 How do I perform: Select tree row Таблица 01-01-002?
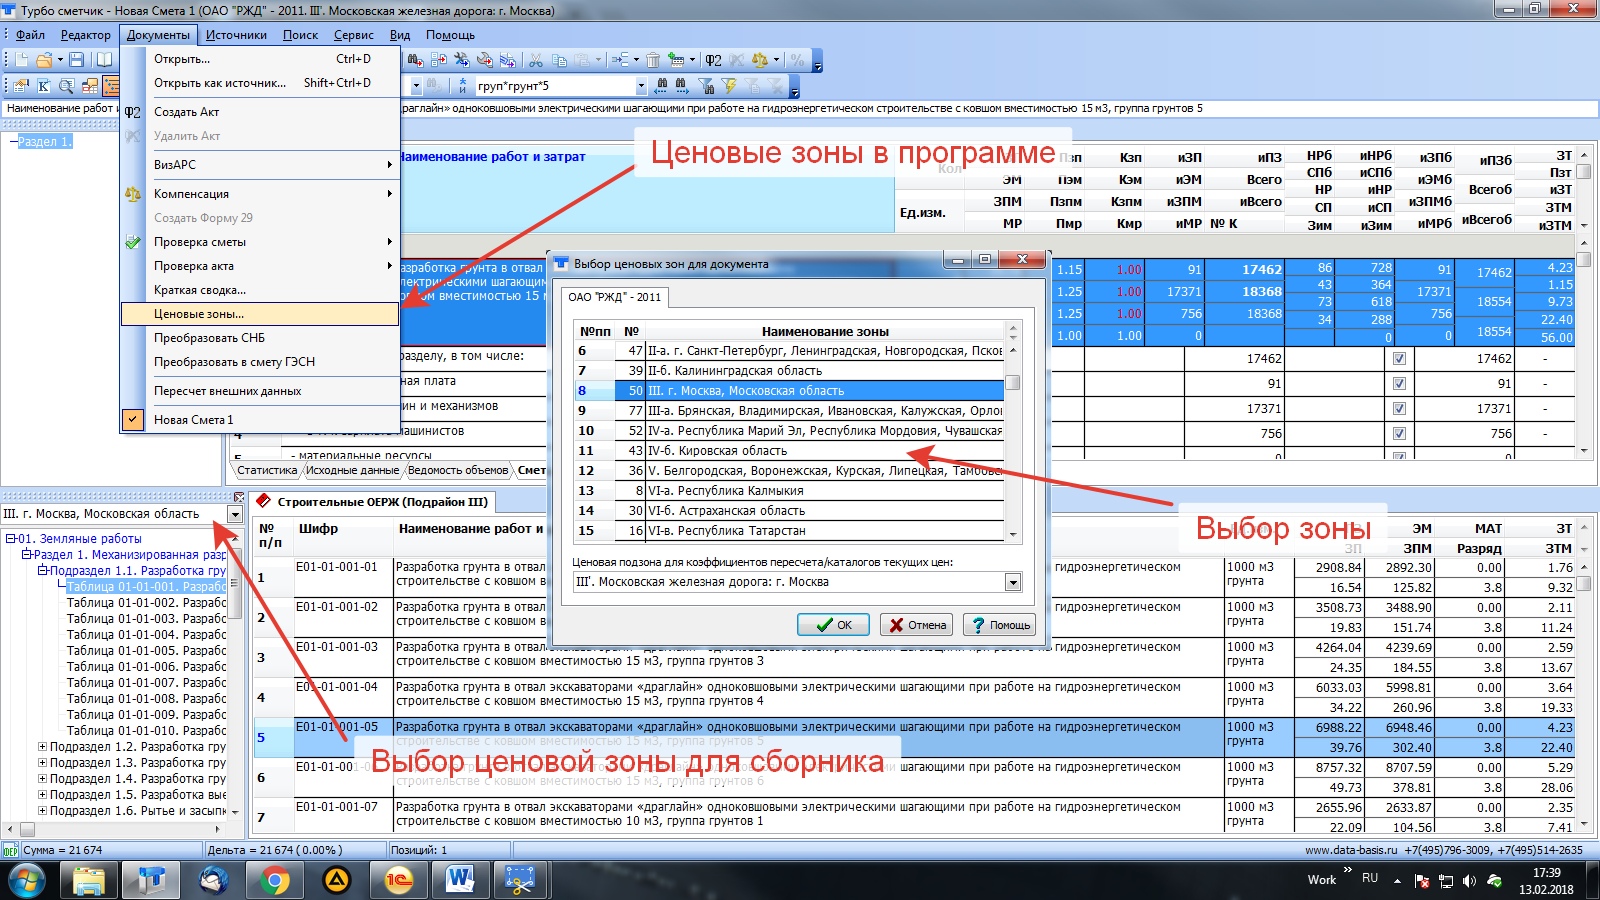(x=146, y=603)
